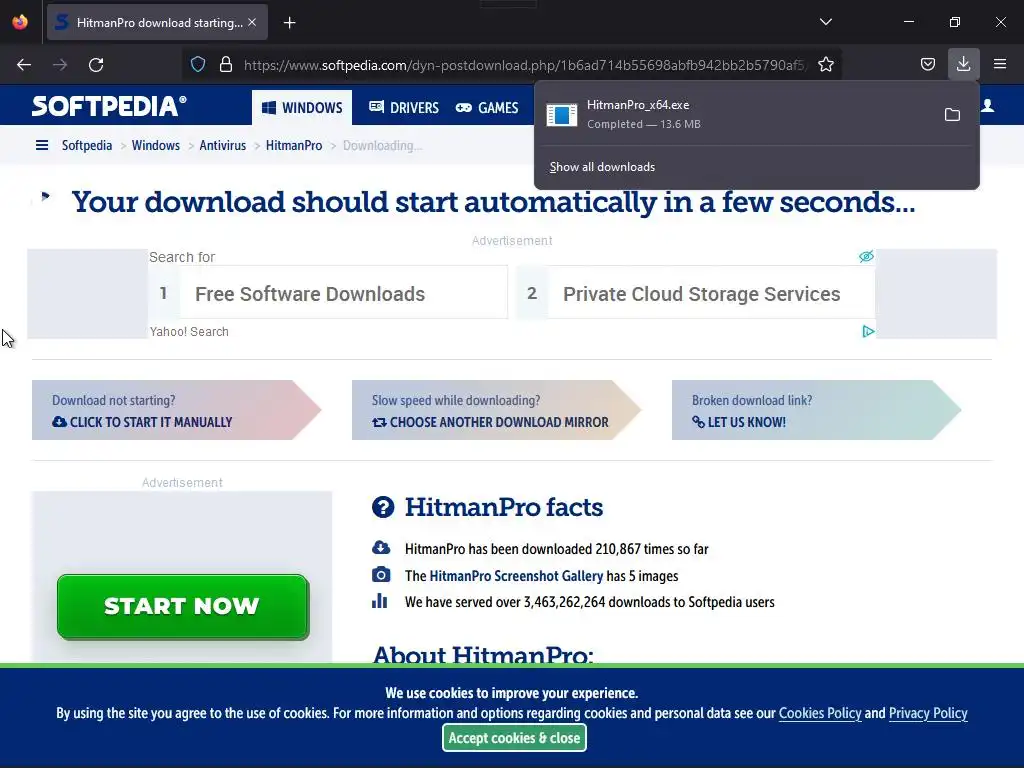The width and height of the screenshot is (1024, 768).
Task: Open the Pocket save icon
Action: coord(927,64)
